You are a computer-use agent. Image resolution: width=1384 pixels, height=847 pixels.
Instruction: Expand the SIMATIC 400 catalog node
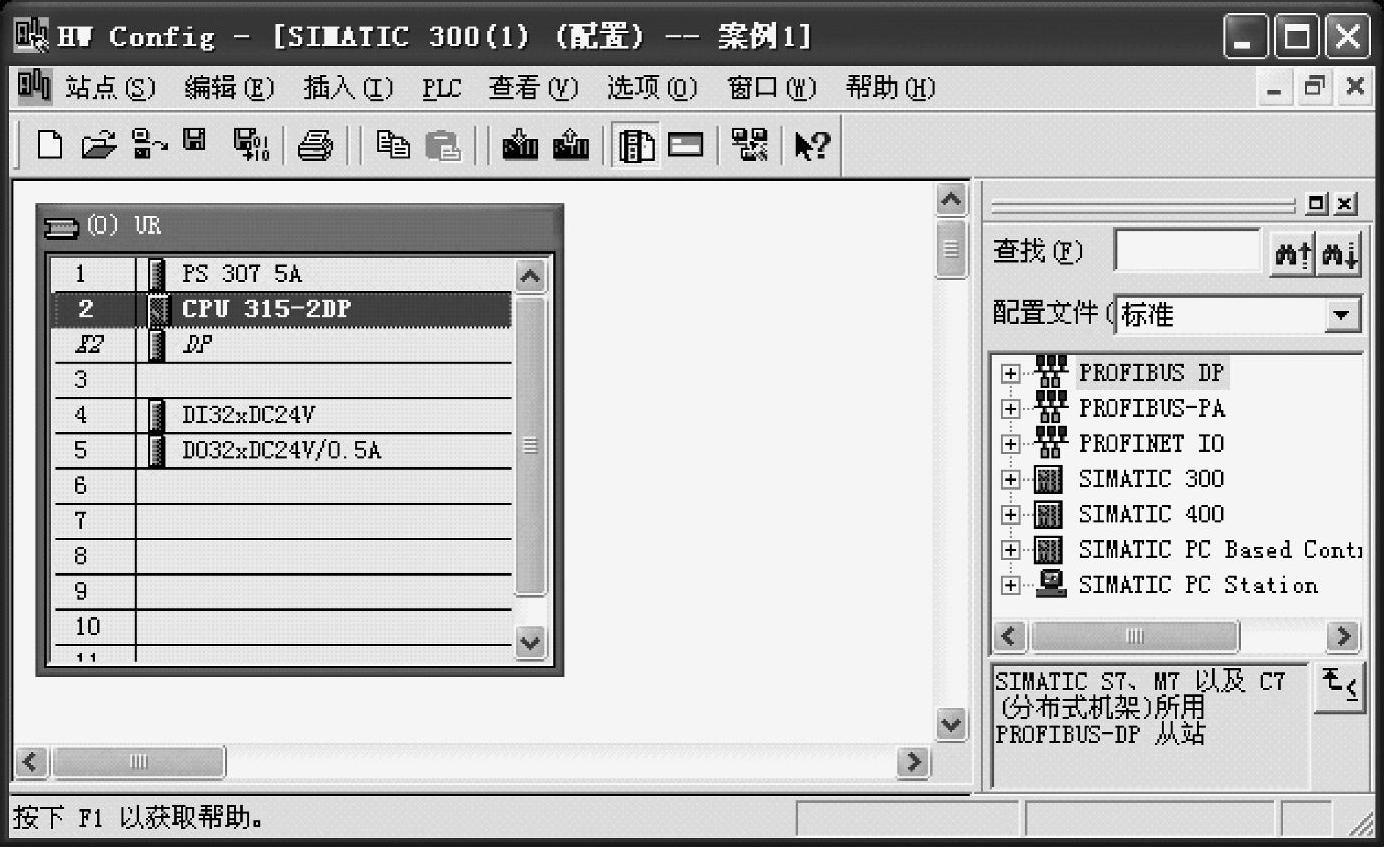[x=1011, y=515]
